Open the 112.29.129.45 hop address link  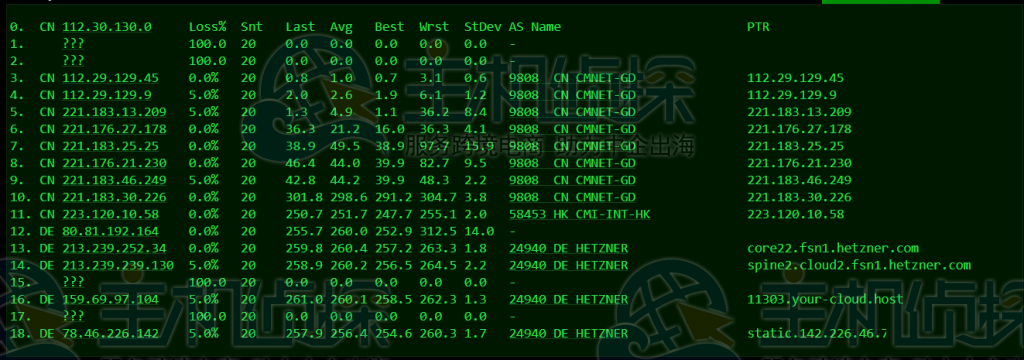pos(110,78)
